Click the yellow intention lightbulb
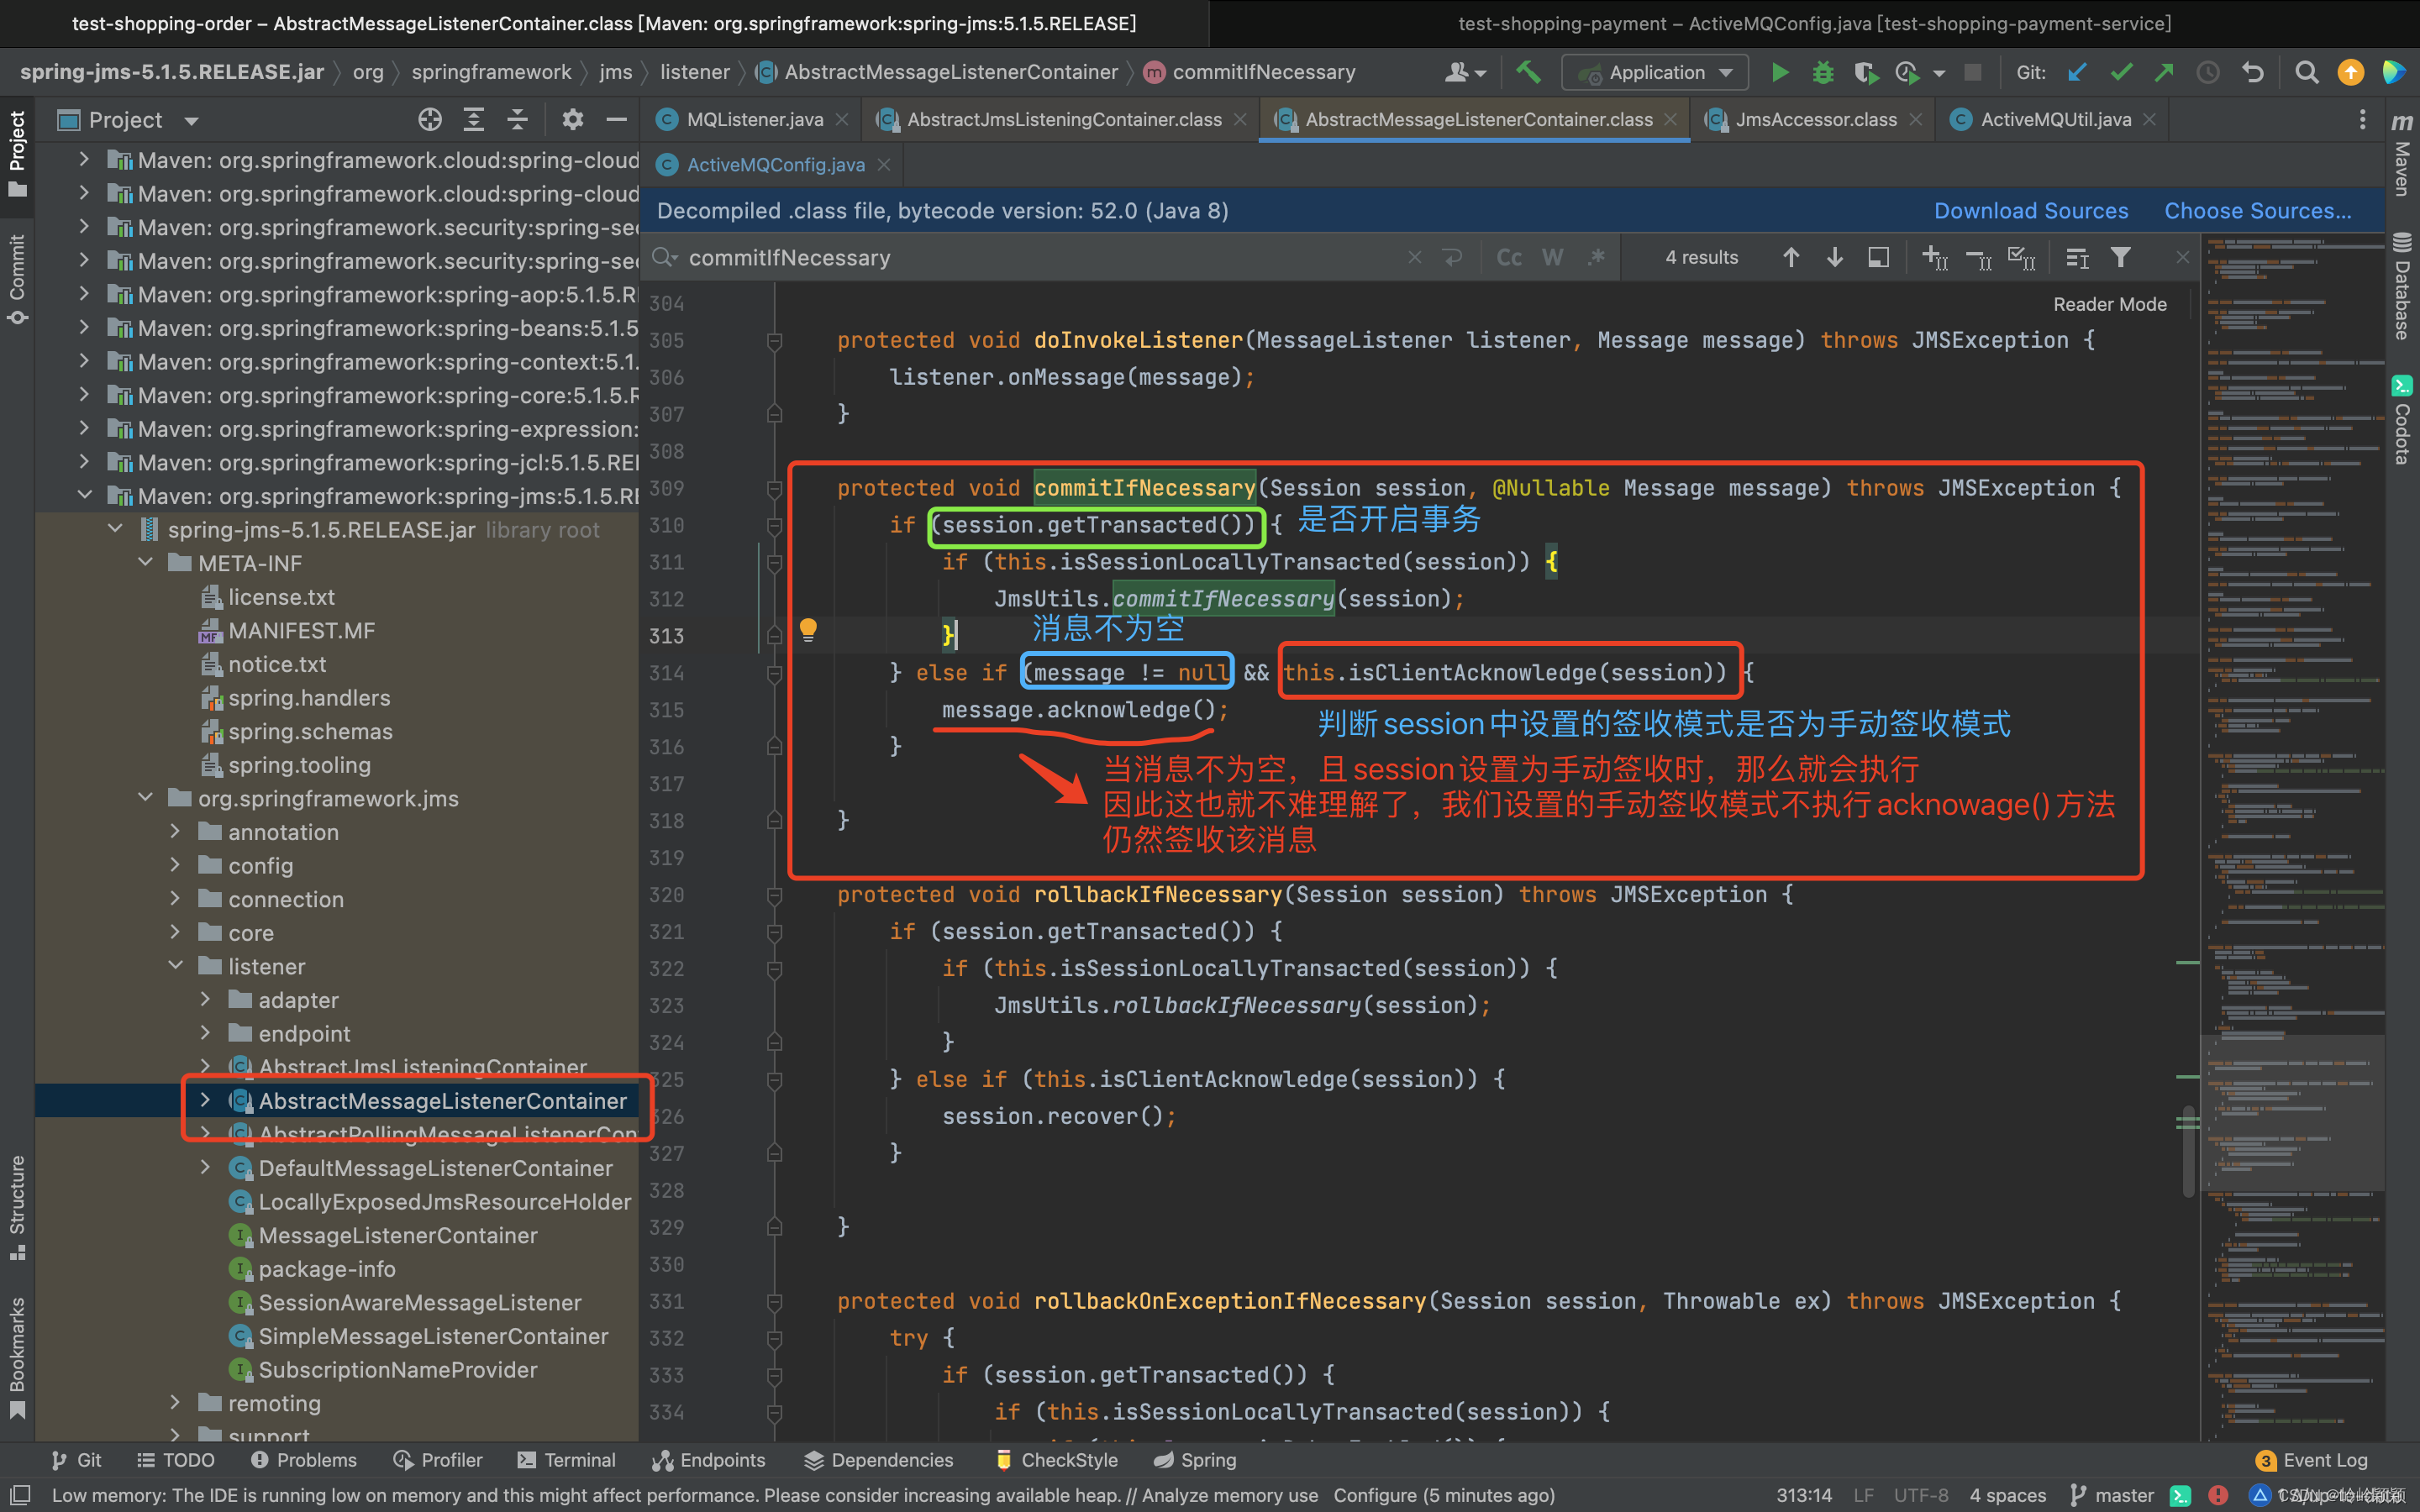The height and width of the screenshot is (1512, 2420). (x=808, y=629)
